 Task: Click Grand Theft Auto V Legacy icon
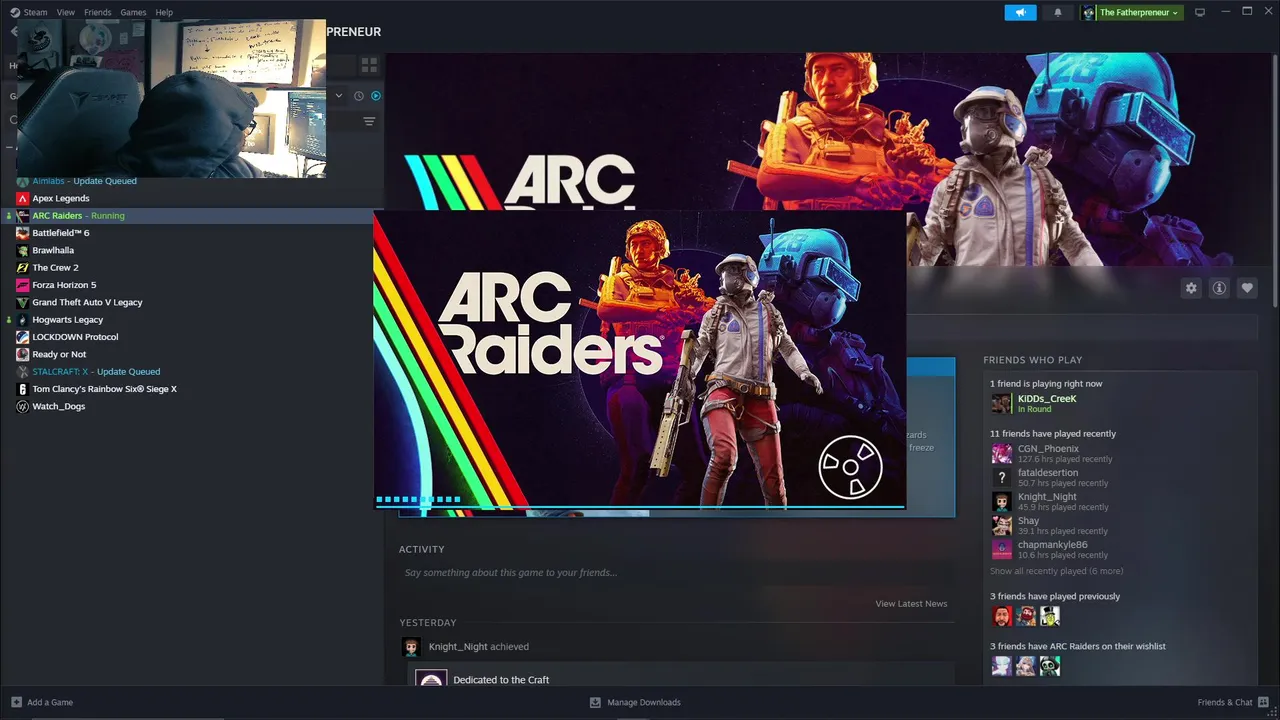(x=23, y=302)
